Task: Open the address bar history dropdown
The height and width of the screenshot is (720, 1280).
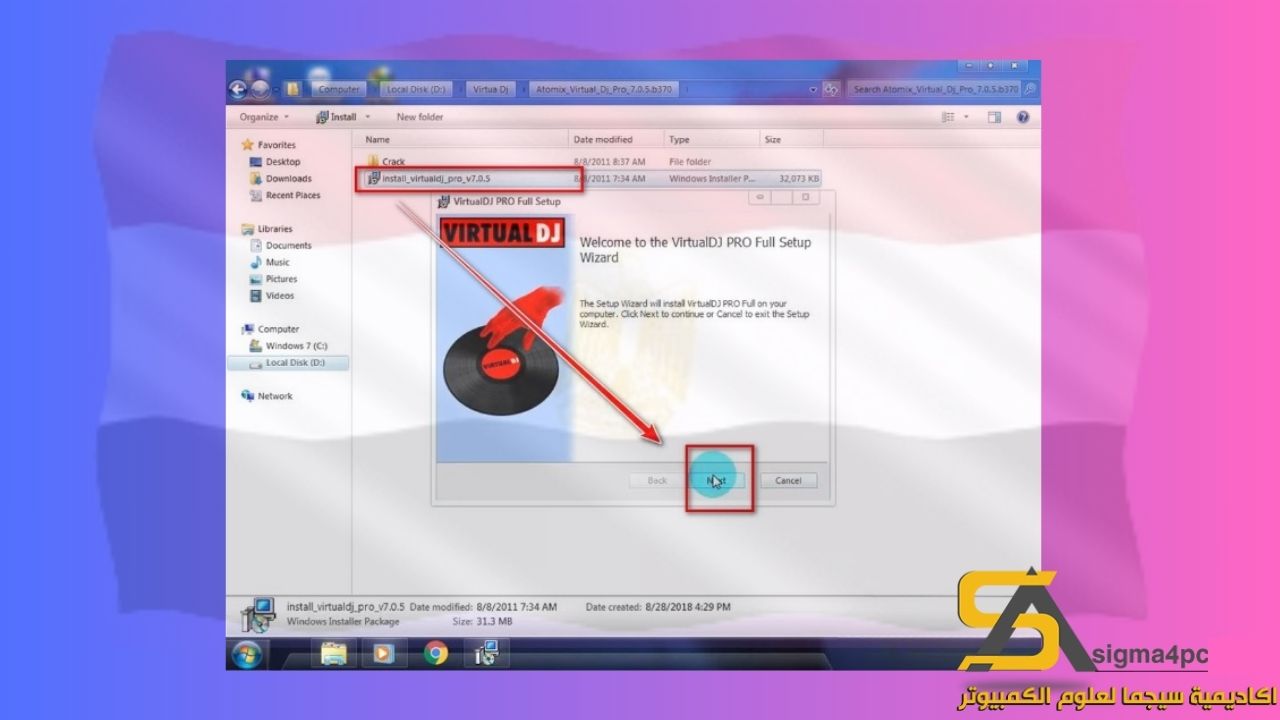Action: [x=812, y=89]
